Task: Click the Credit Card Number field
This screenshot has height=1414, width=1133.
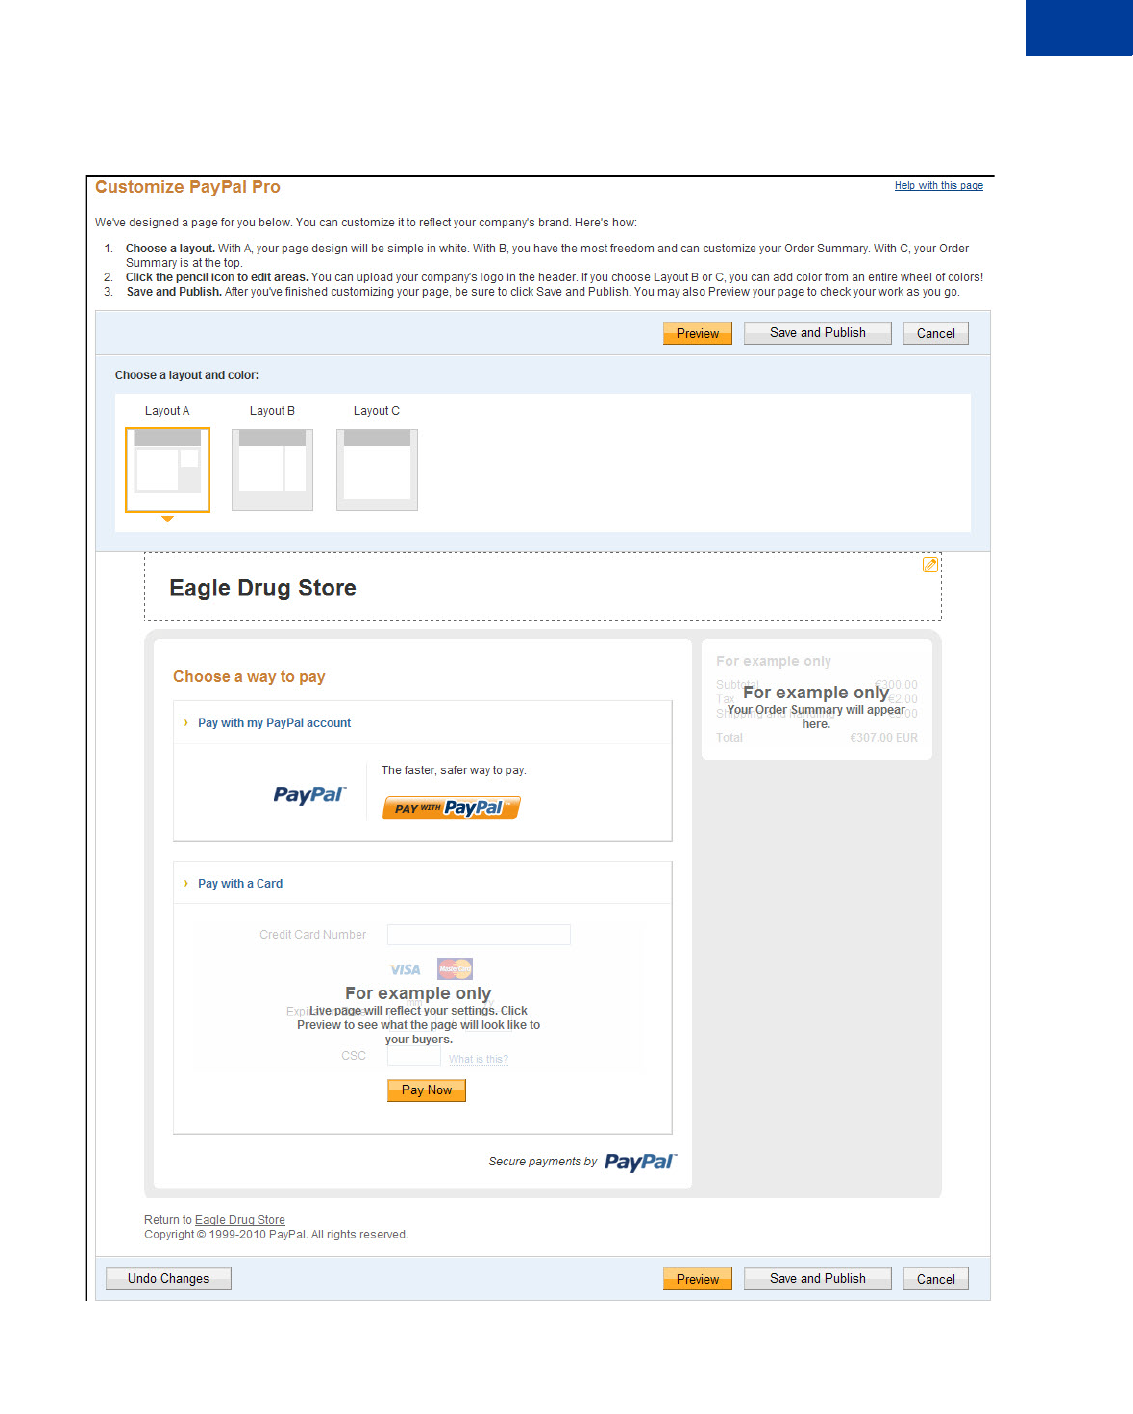Action: coord(478,935)
